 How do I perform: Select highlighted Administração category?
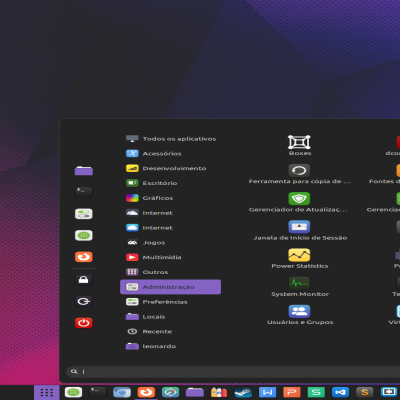[170, 287]
